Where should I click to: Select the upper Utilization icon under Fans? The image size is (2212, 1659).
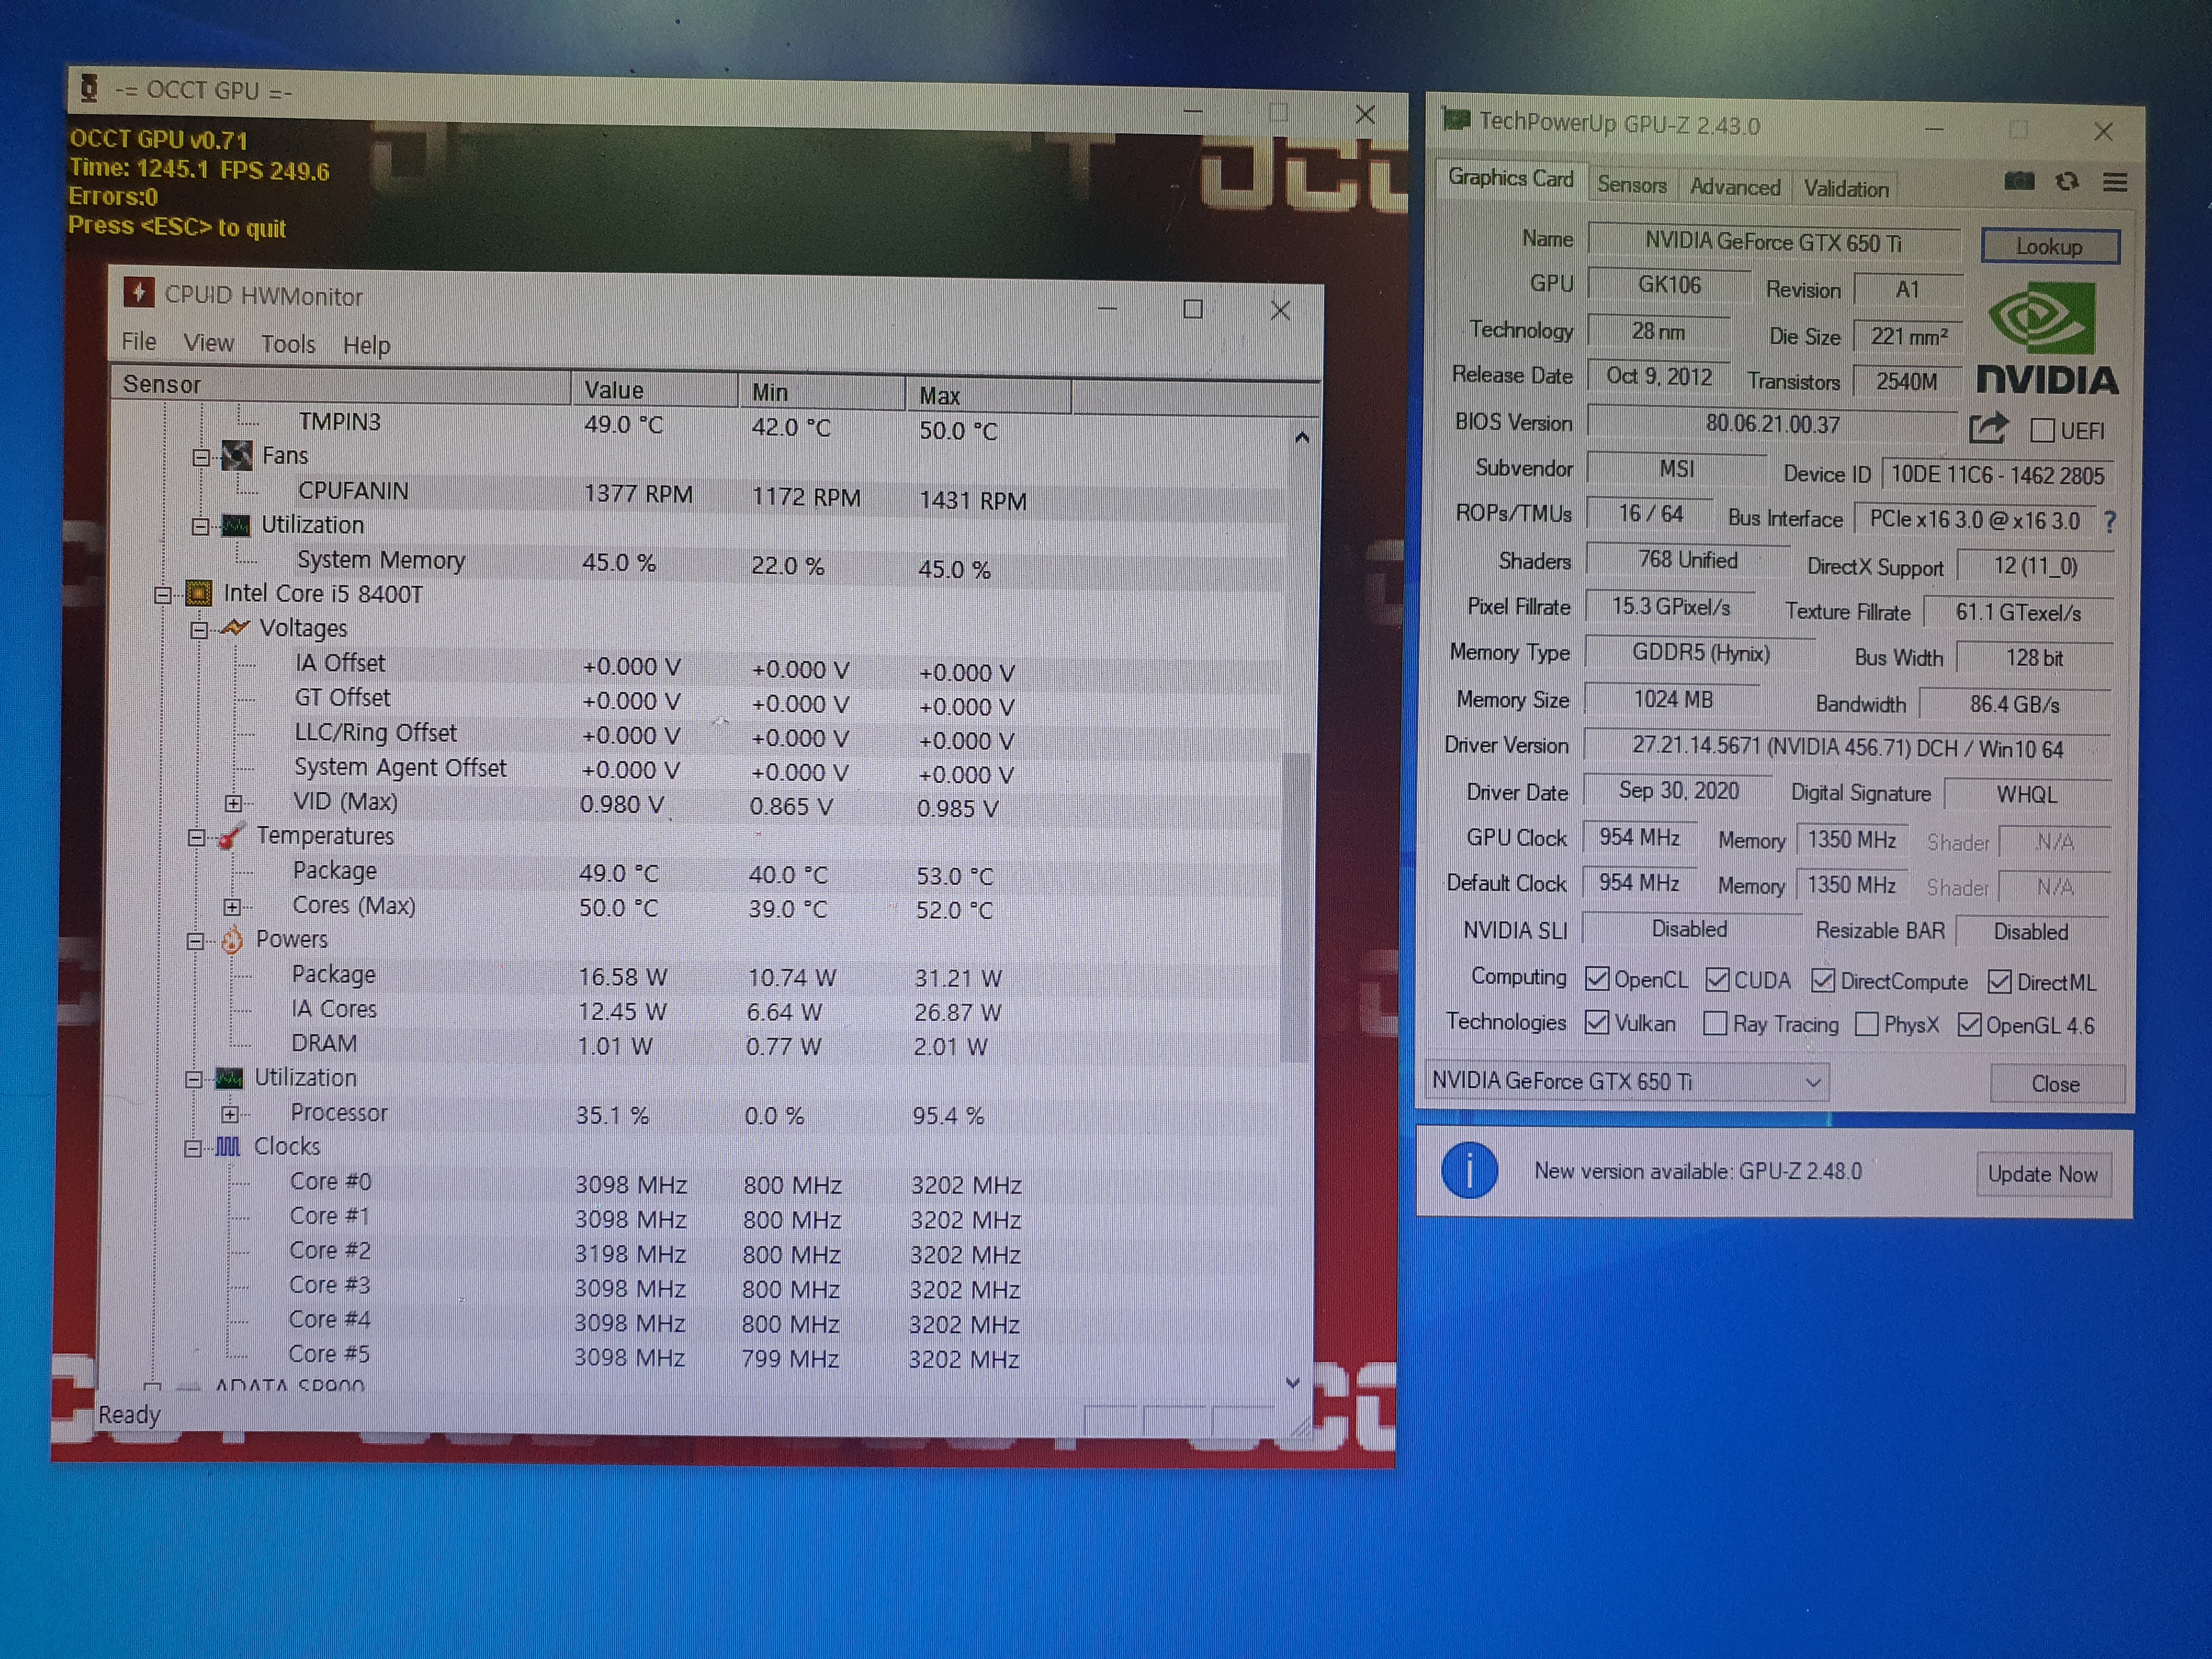pyautogui.click(x=236, y=525)
